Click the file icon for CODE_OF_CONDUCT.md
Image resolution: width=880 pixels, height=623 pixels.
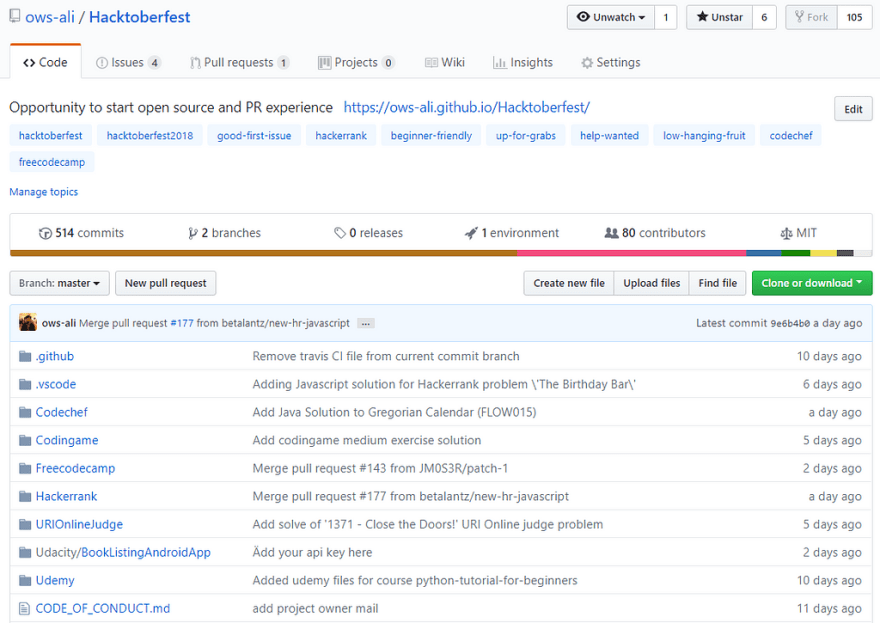coord(24,608)
